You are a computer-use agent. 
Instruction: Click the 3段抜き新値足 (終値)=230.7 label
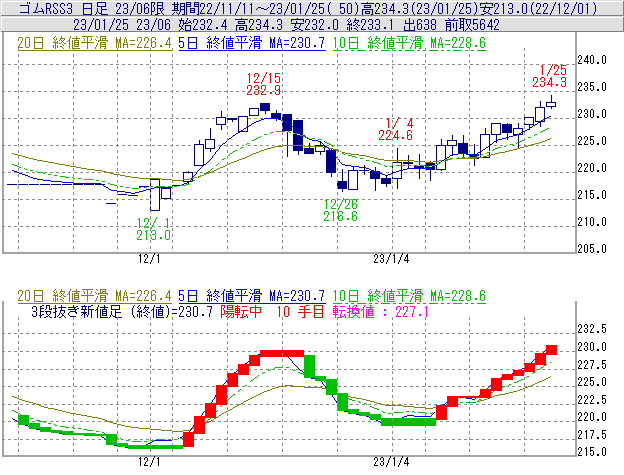tap(122, 311)
